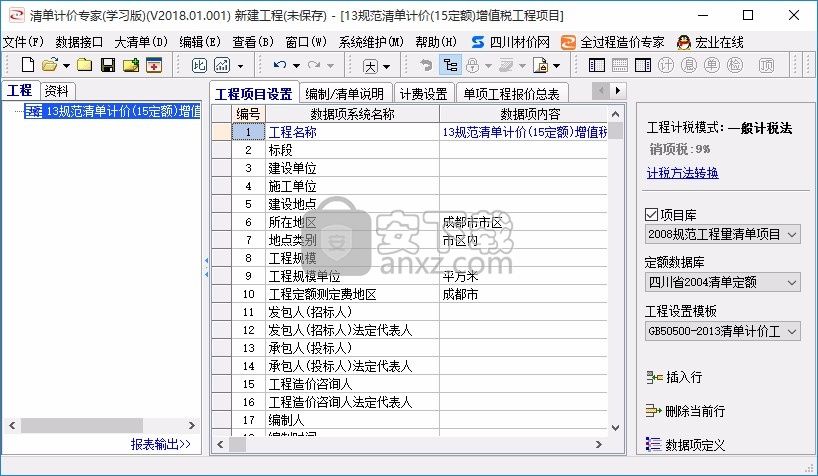Click the 平方米 cell for 工程规模单位
Viewport: 818px width, 476px height.
click(523, 276)
